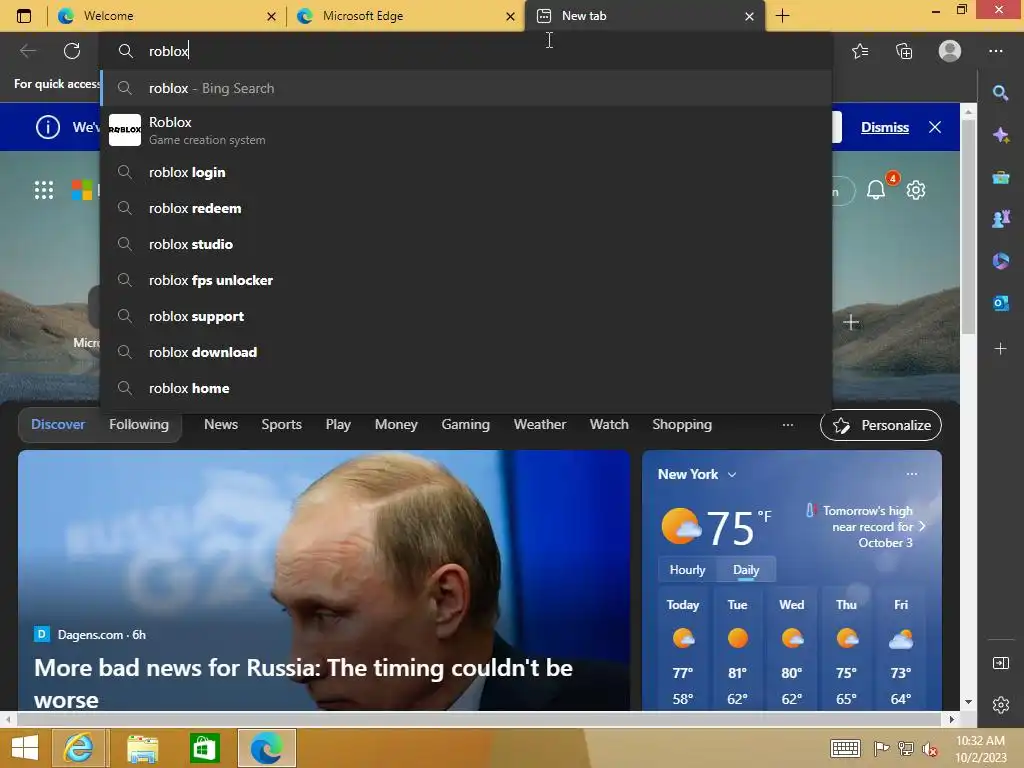1024x768 pixels.
Task: Open page settings gear icon
Action: point(916,190)
